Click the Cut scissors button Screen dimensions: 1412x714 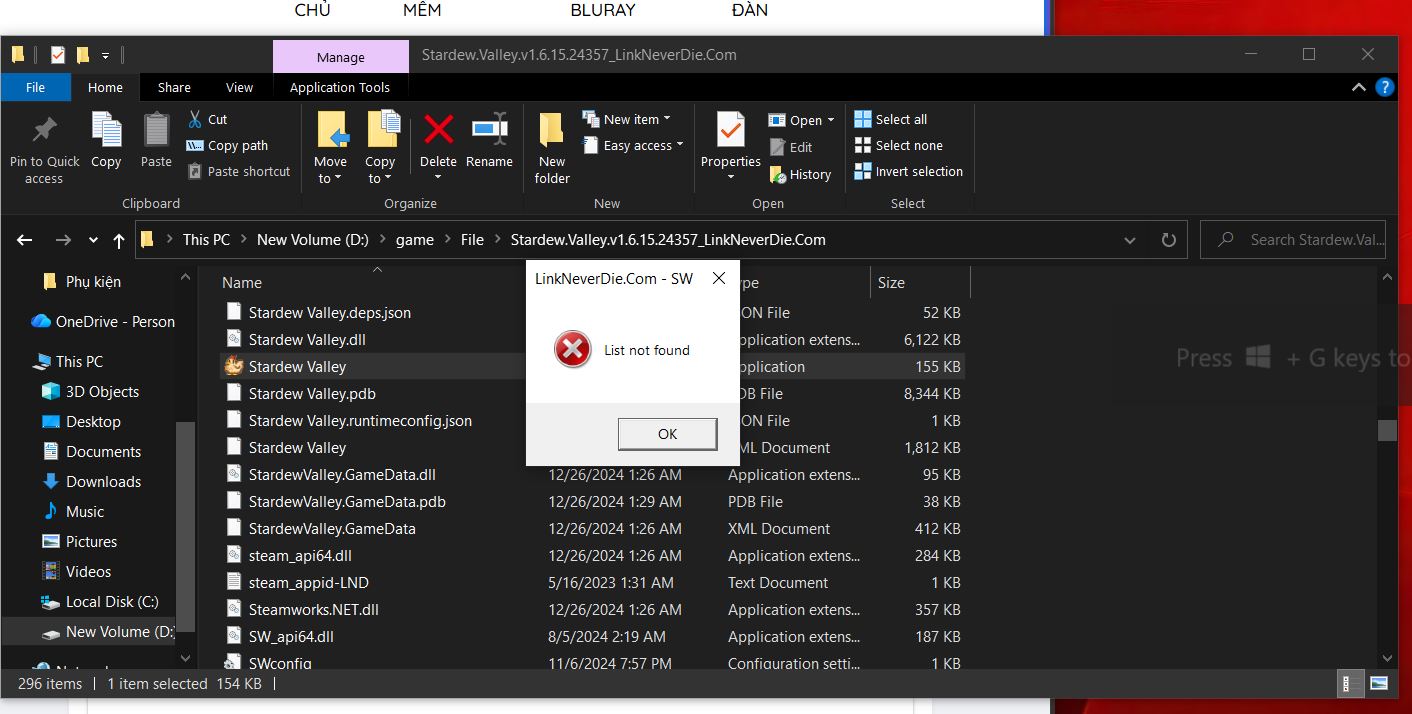pyautogui.click(x=208, y=119)
